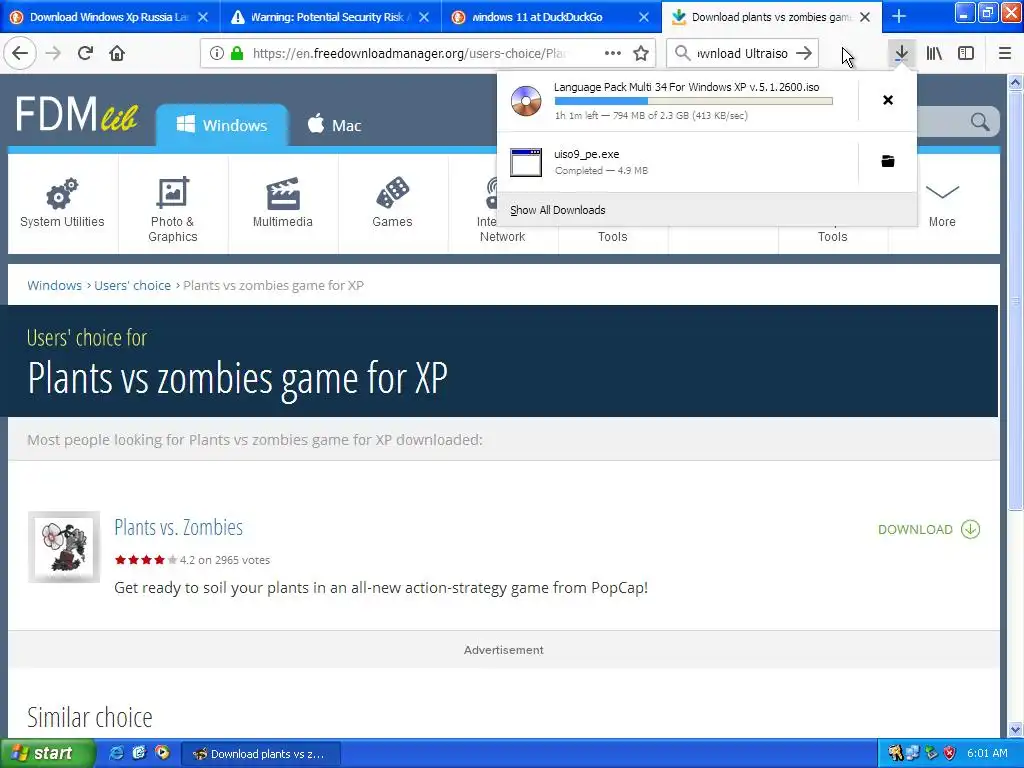Click the FDM site search magnifier
Screen dimensions: 1024x768
(980, 121)
